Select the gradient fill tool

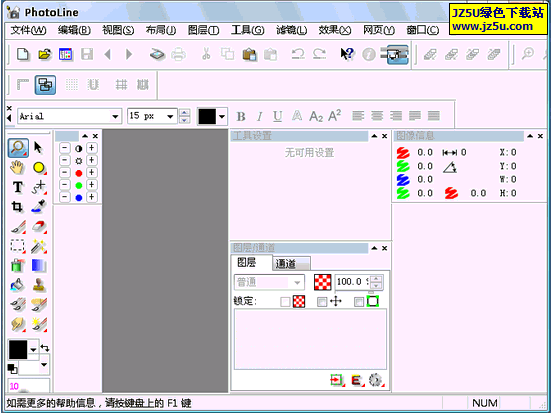[39, 265]
